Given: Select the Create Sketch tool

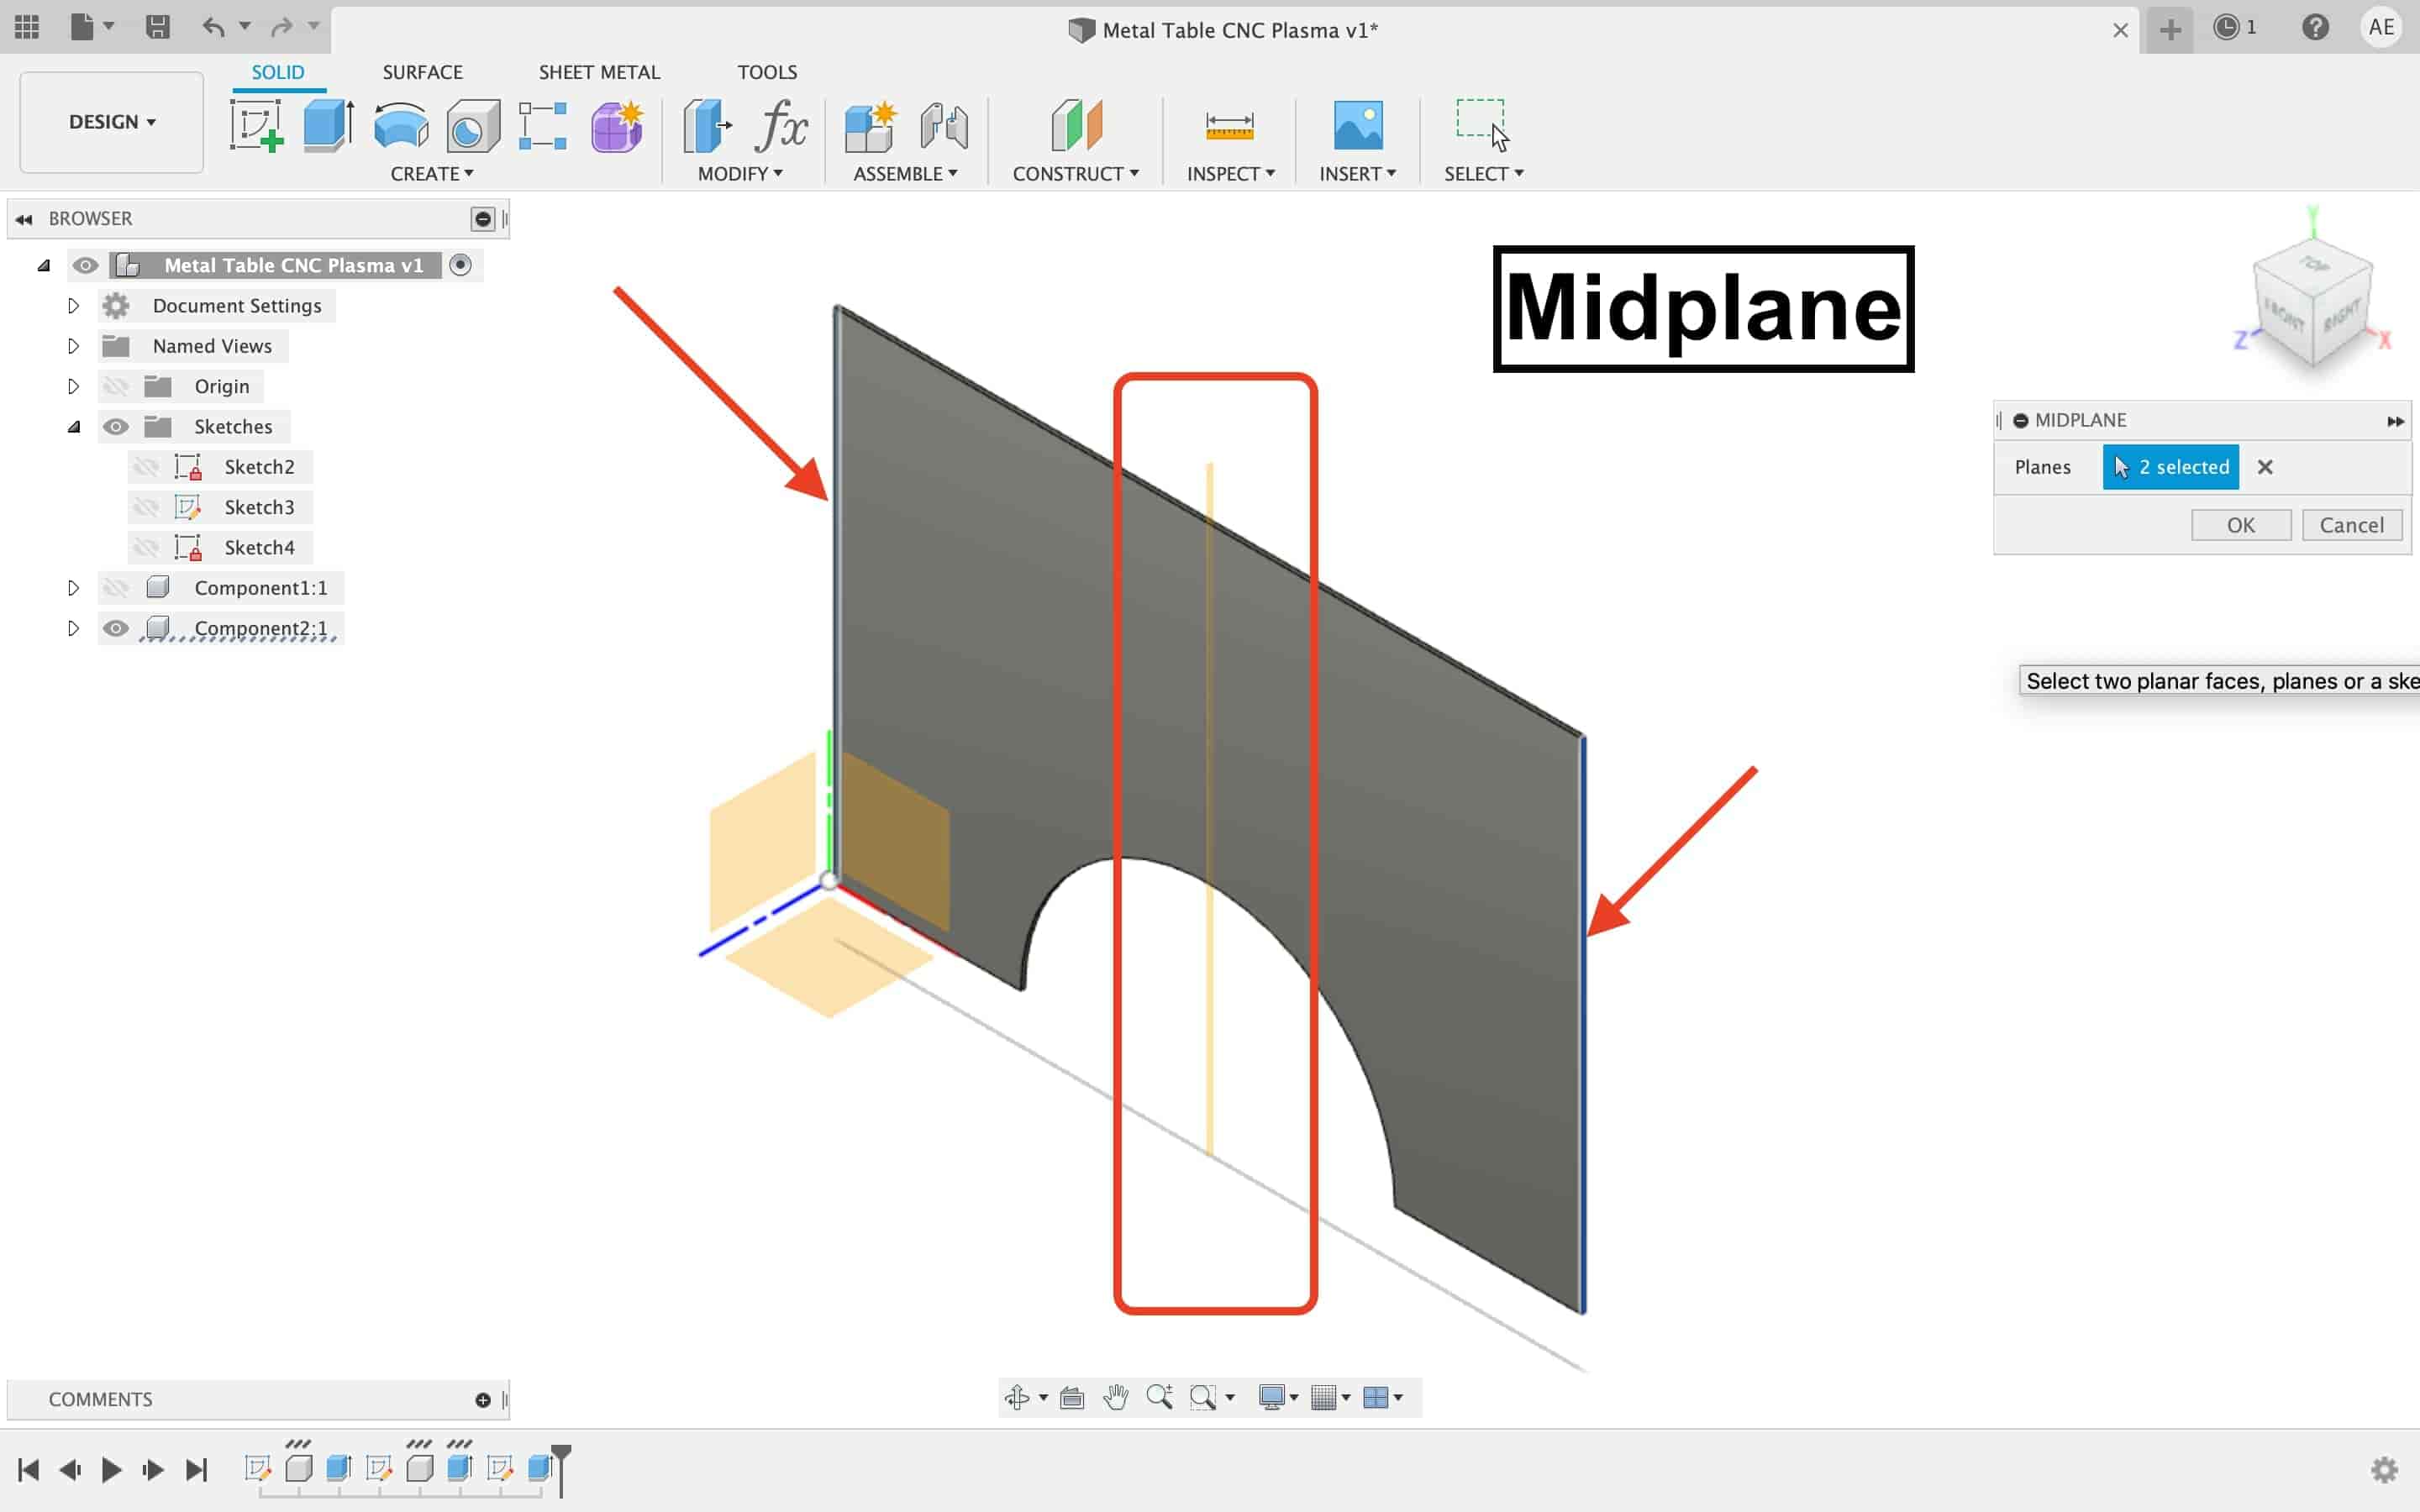Looking at the screenshot, I should coord(257,126).
